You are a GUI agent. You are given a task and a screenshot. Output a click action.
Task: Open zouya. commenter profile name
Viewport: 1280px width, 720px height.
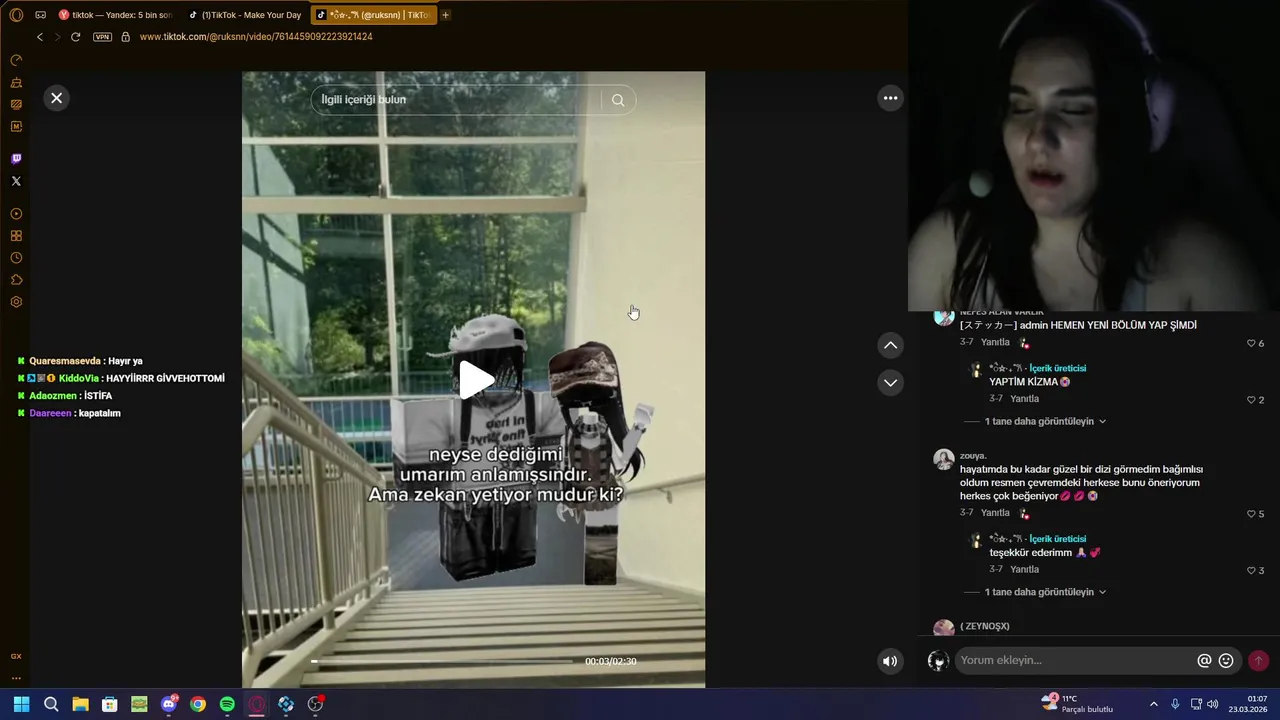973,456
